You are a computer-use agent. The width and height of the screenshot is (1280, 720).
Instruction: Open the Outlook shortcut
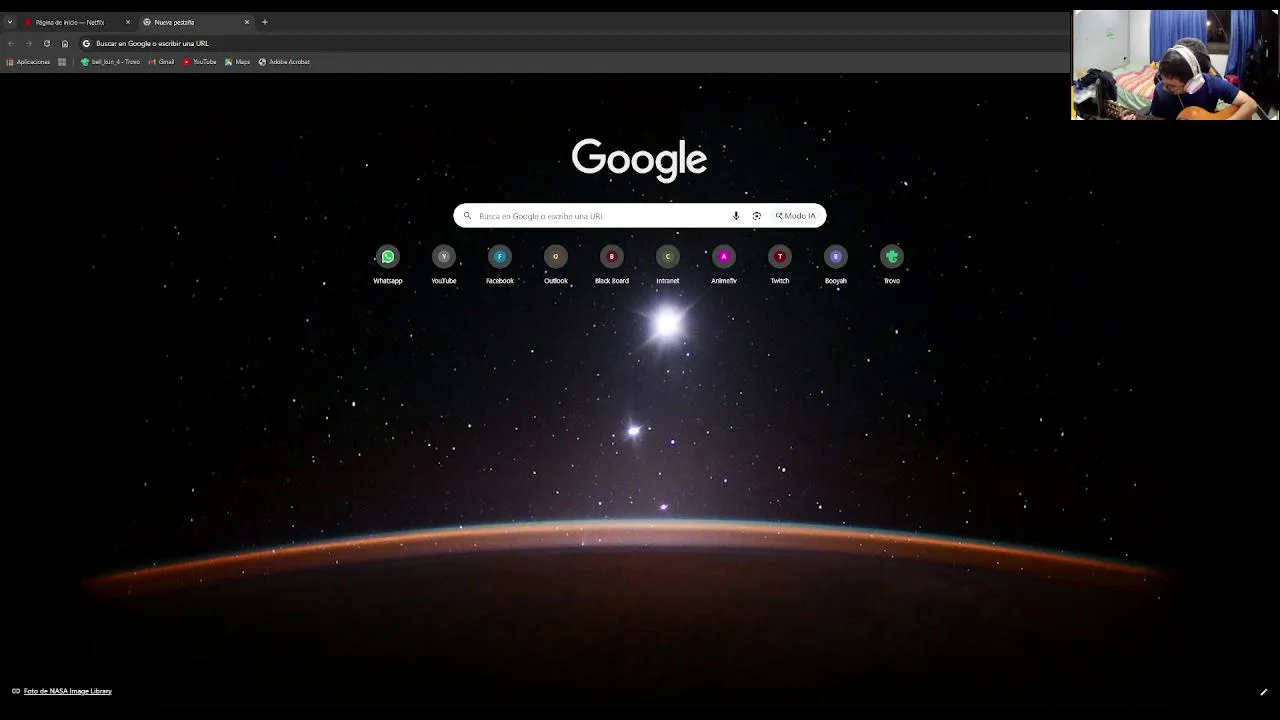556,265
